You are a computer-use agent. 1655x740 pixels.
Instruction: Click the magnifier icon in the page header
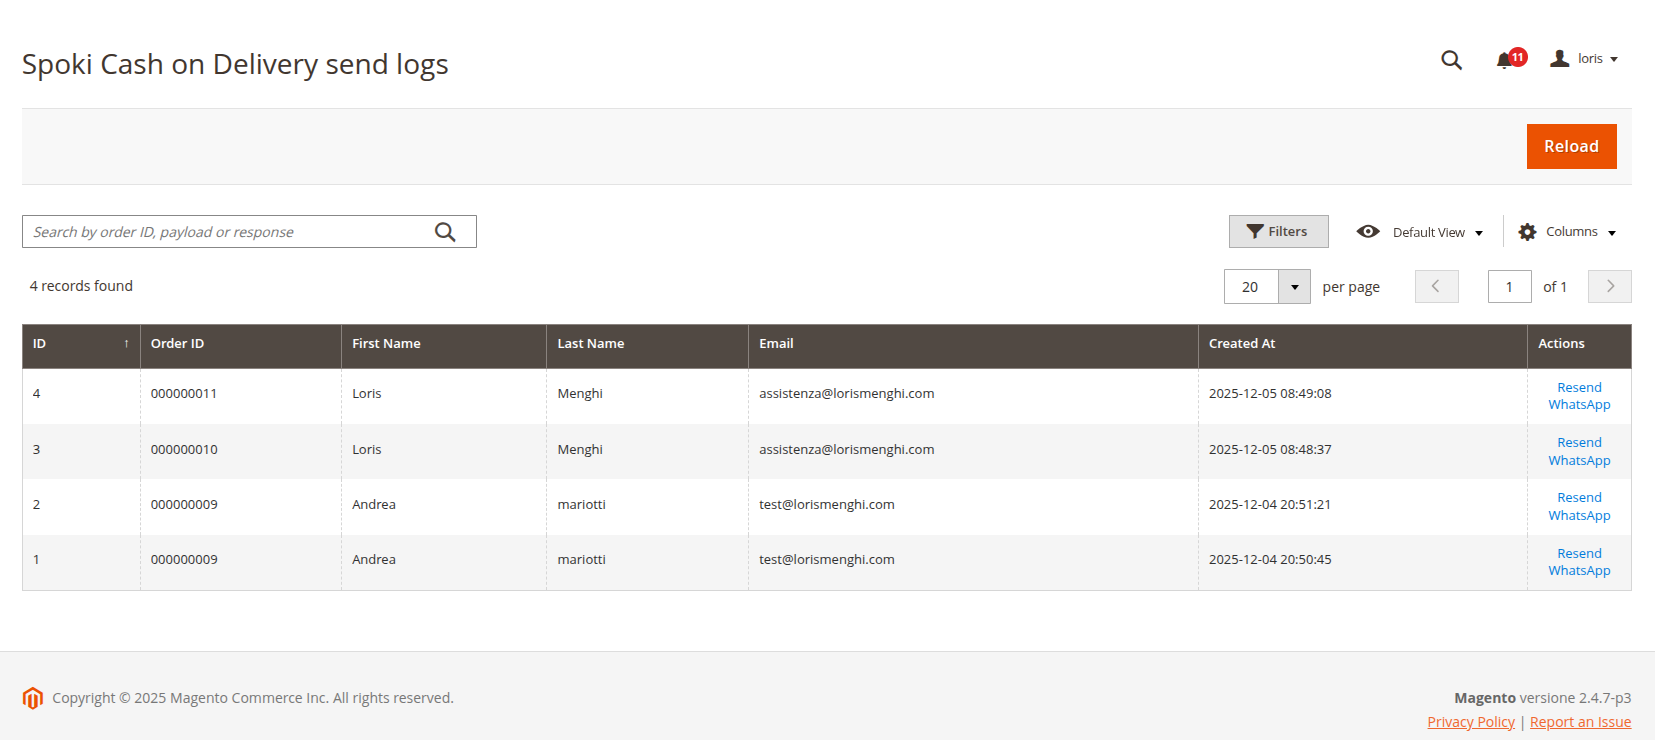pos(1451,60)
